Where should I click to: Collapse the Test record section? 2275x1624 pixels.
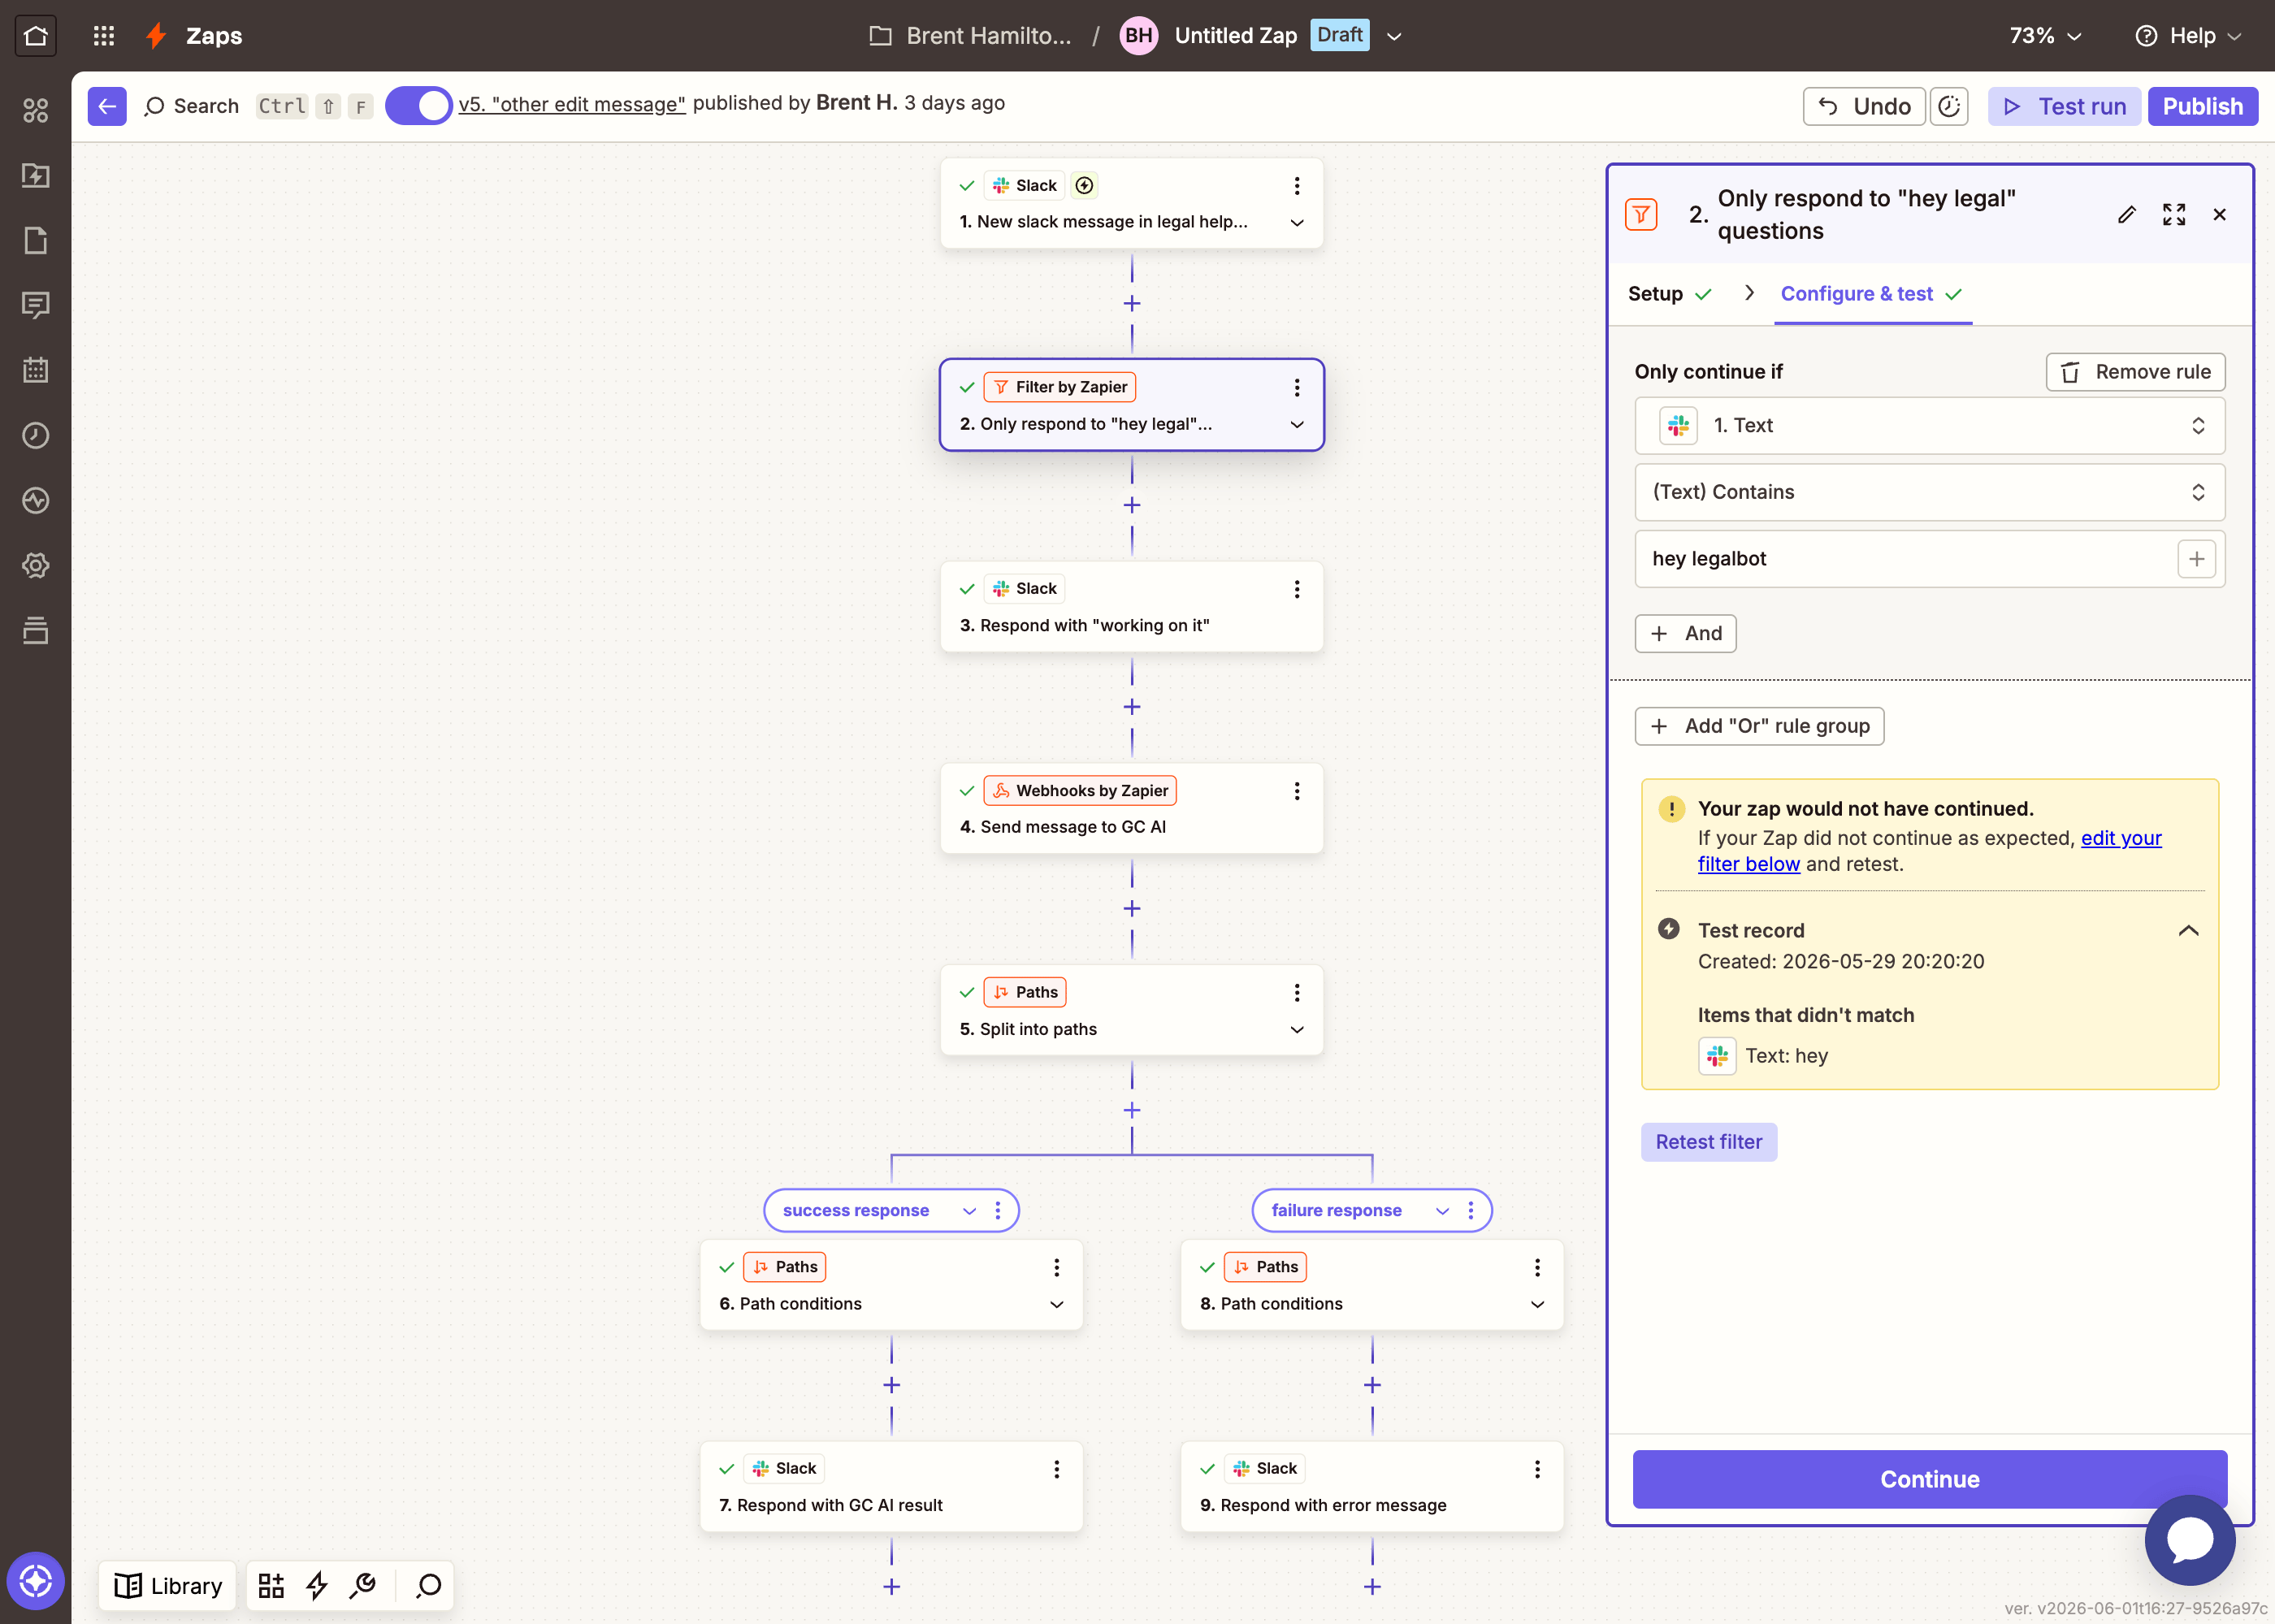(x=2188, y=931)
